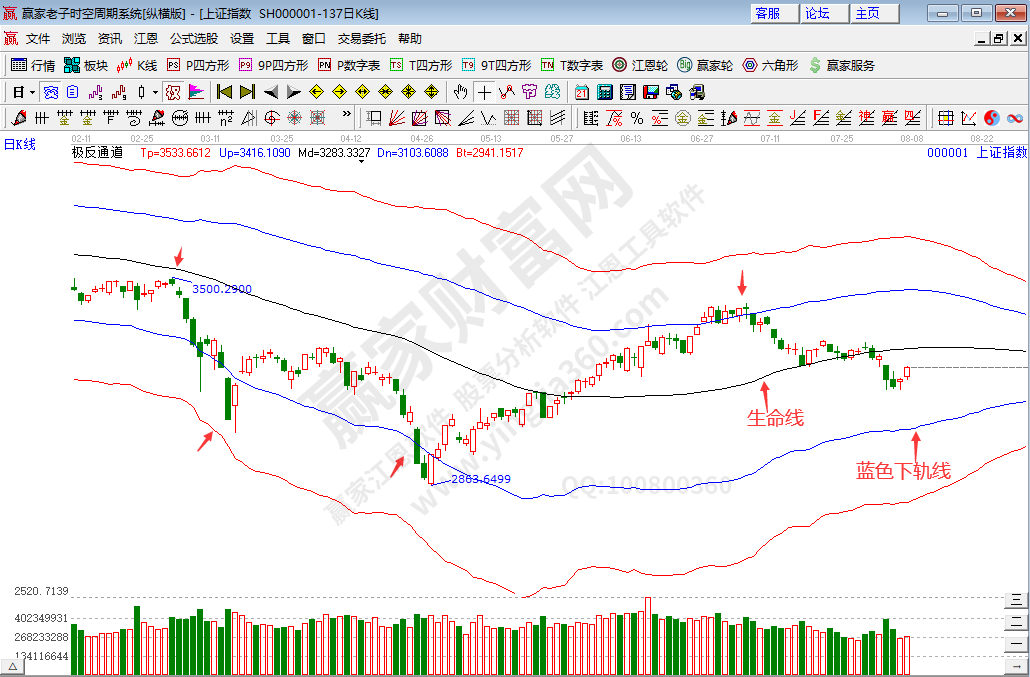Open the calculator tool icon
The width and height of the screenshot is (1030, 677).
point(605,92)
